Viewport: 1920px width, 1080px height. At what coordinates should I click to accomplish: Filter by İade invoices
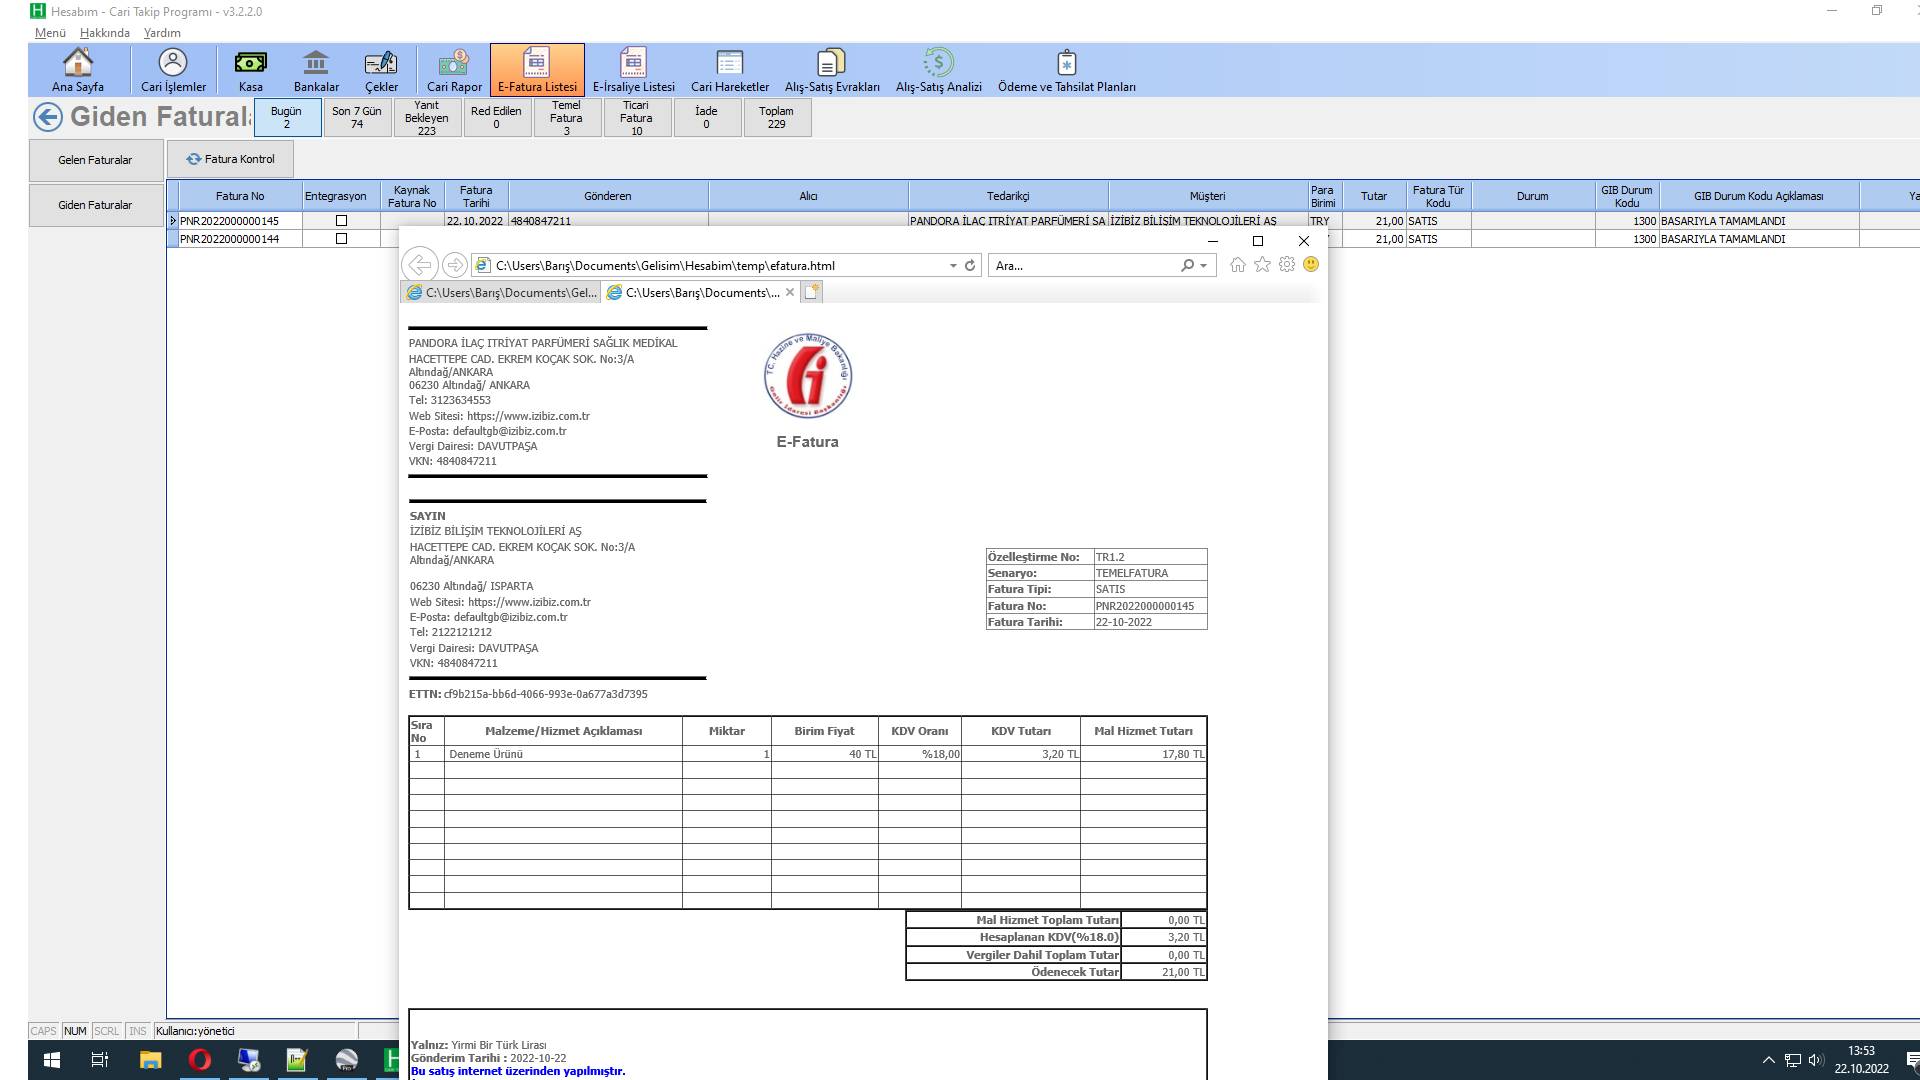pyautogui.click(x=706, y=118)
